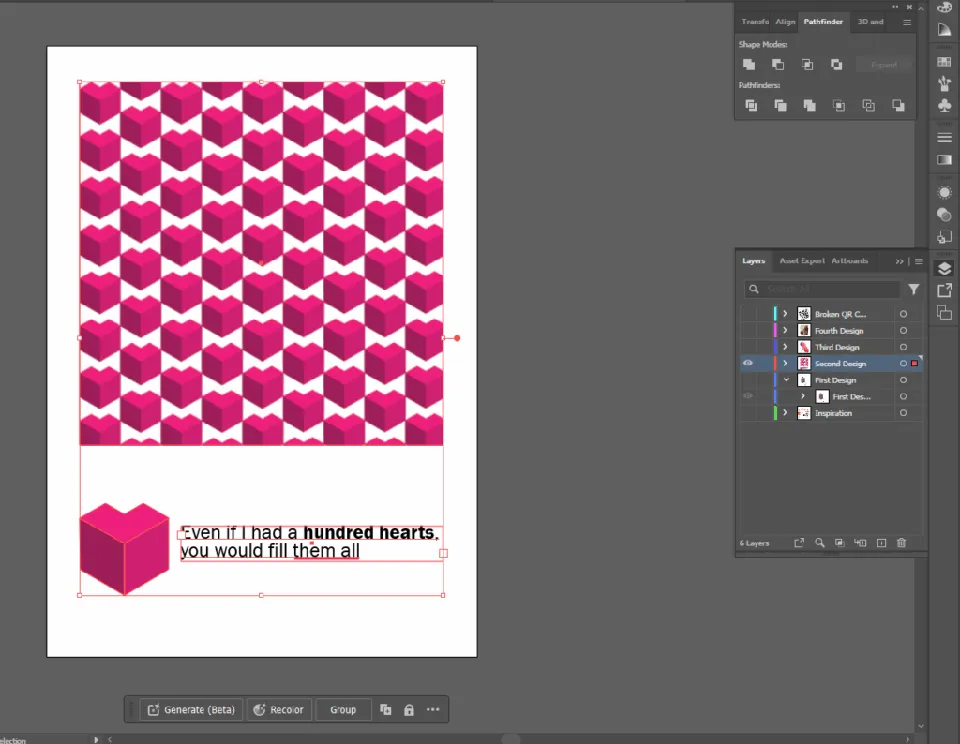This screenshot has width=960, height=744.
Task: Open the Brushes panel icon
Action: 944,83
